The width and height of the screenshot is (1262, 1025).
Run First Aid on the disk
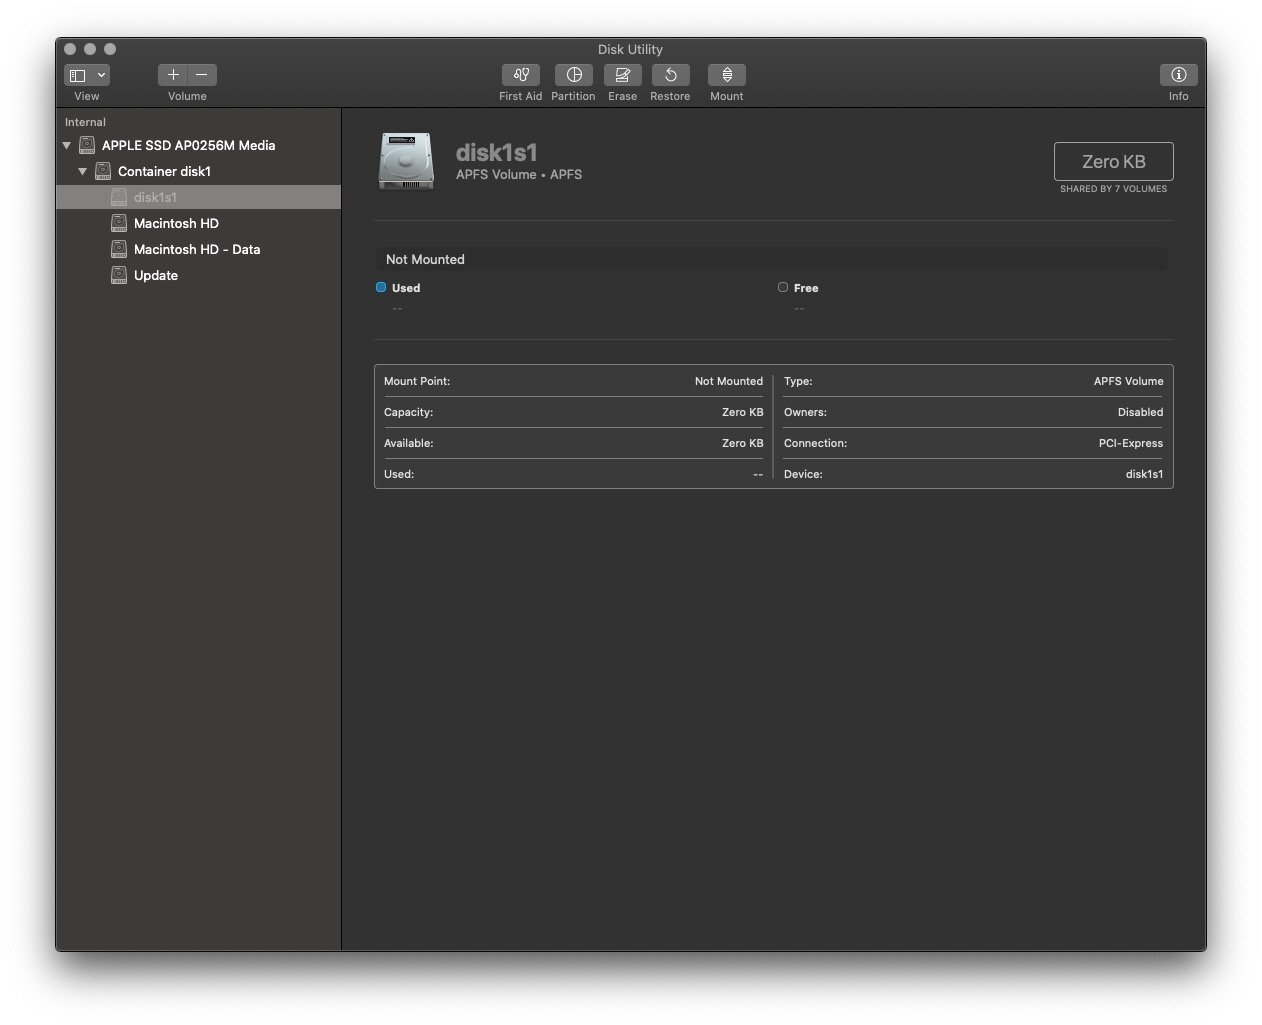coord(521,75)
